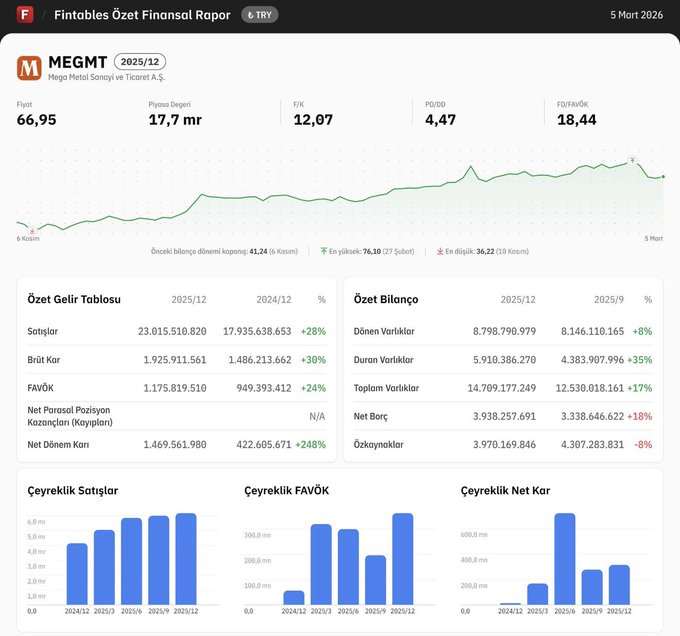Click the Piyasa Değeri value 17,7 mr
The height and width of the screenshot is (636, 680).
pyautogui.click(x=175, y=120)
